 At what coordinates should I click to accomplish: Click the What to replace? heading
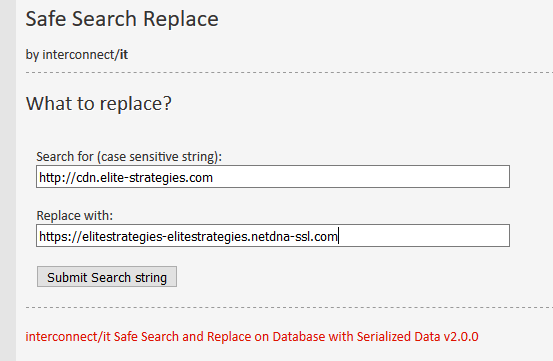click(x=99, y=103)
